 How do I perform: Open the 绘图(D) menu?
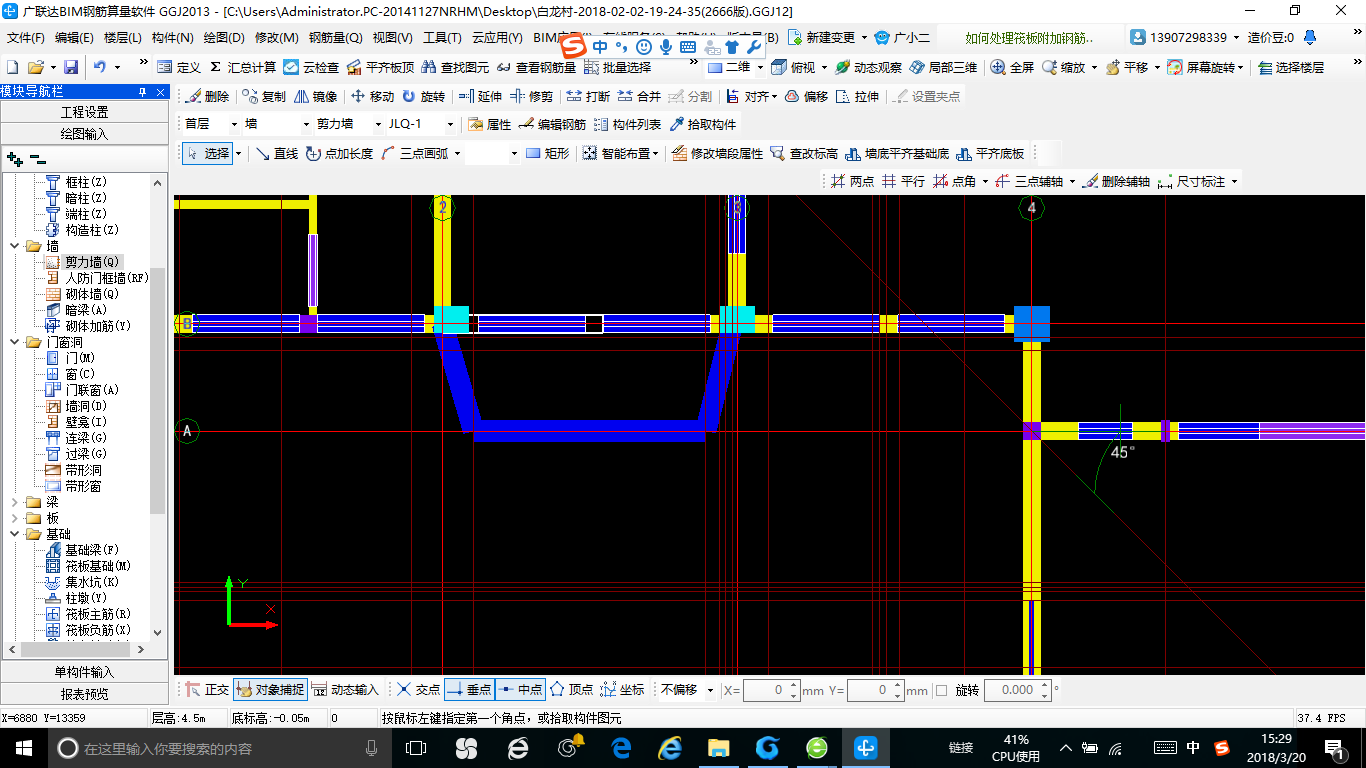coord(224,38)
